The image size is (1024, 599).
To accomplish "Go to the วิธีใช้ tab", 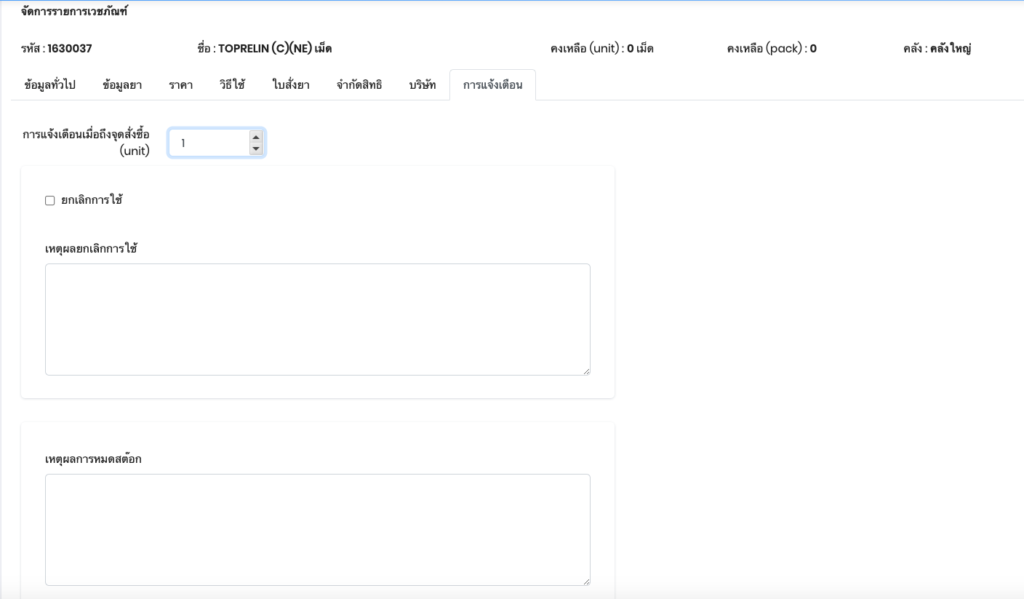I will tap(233, 85).
